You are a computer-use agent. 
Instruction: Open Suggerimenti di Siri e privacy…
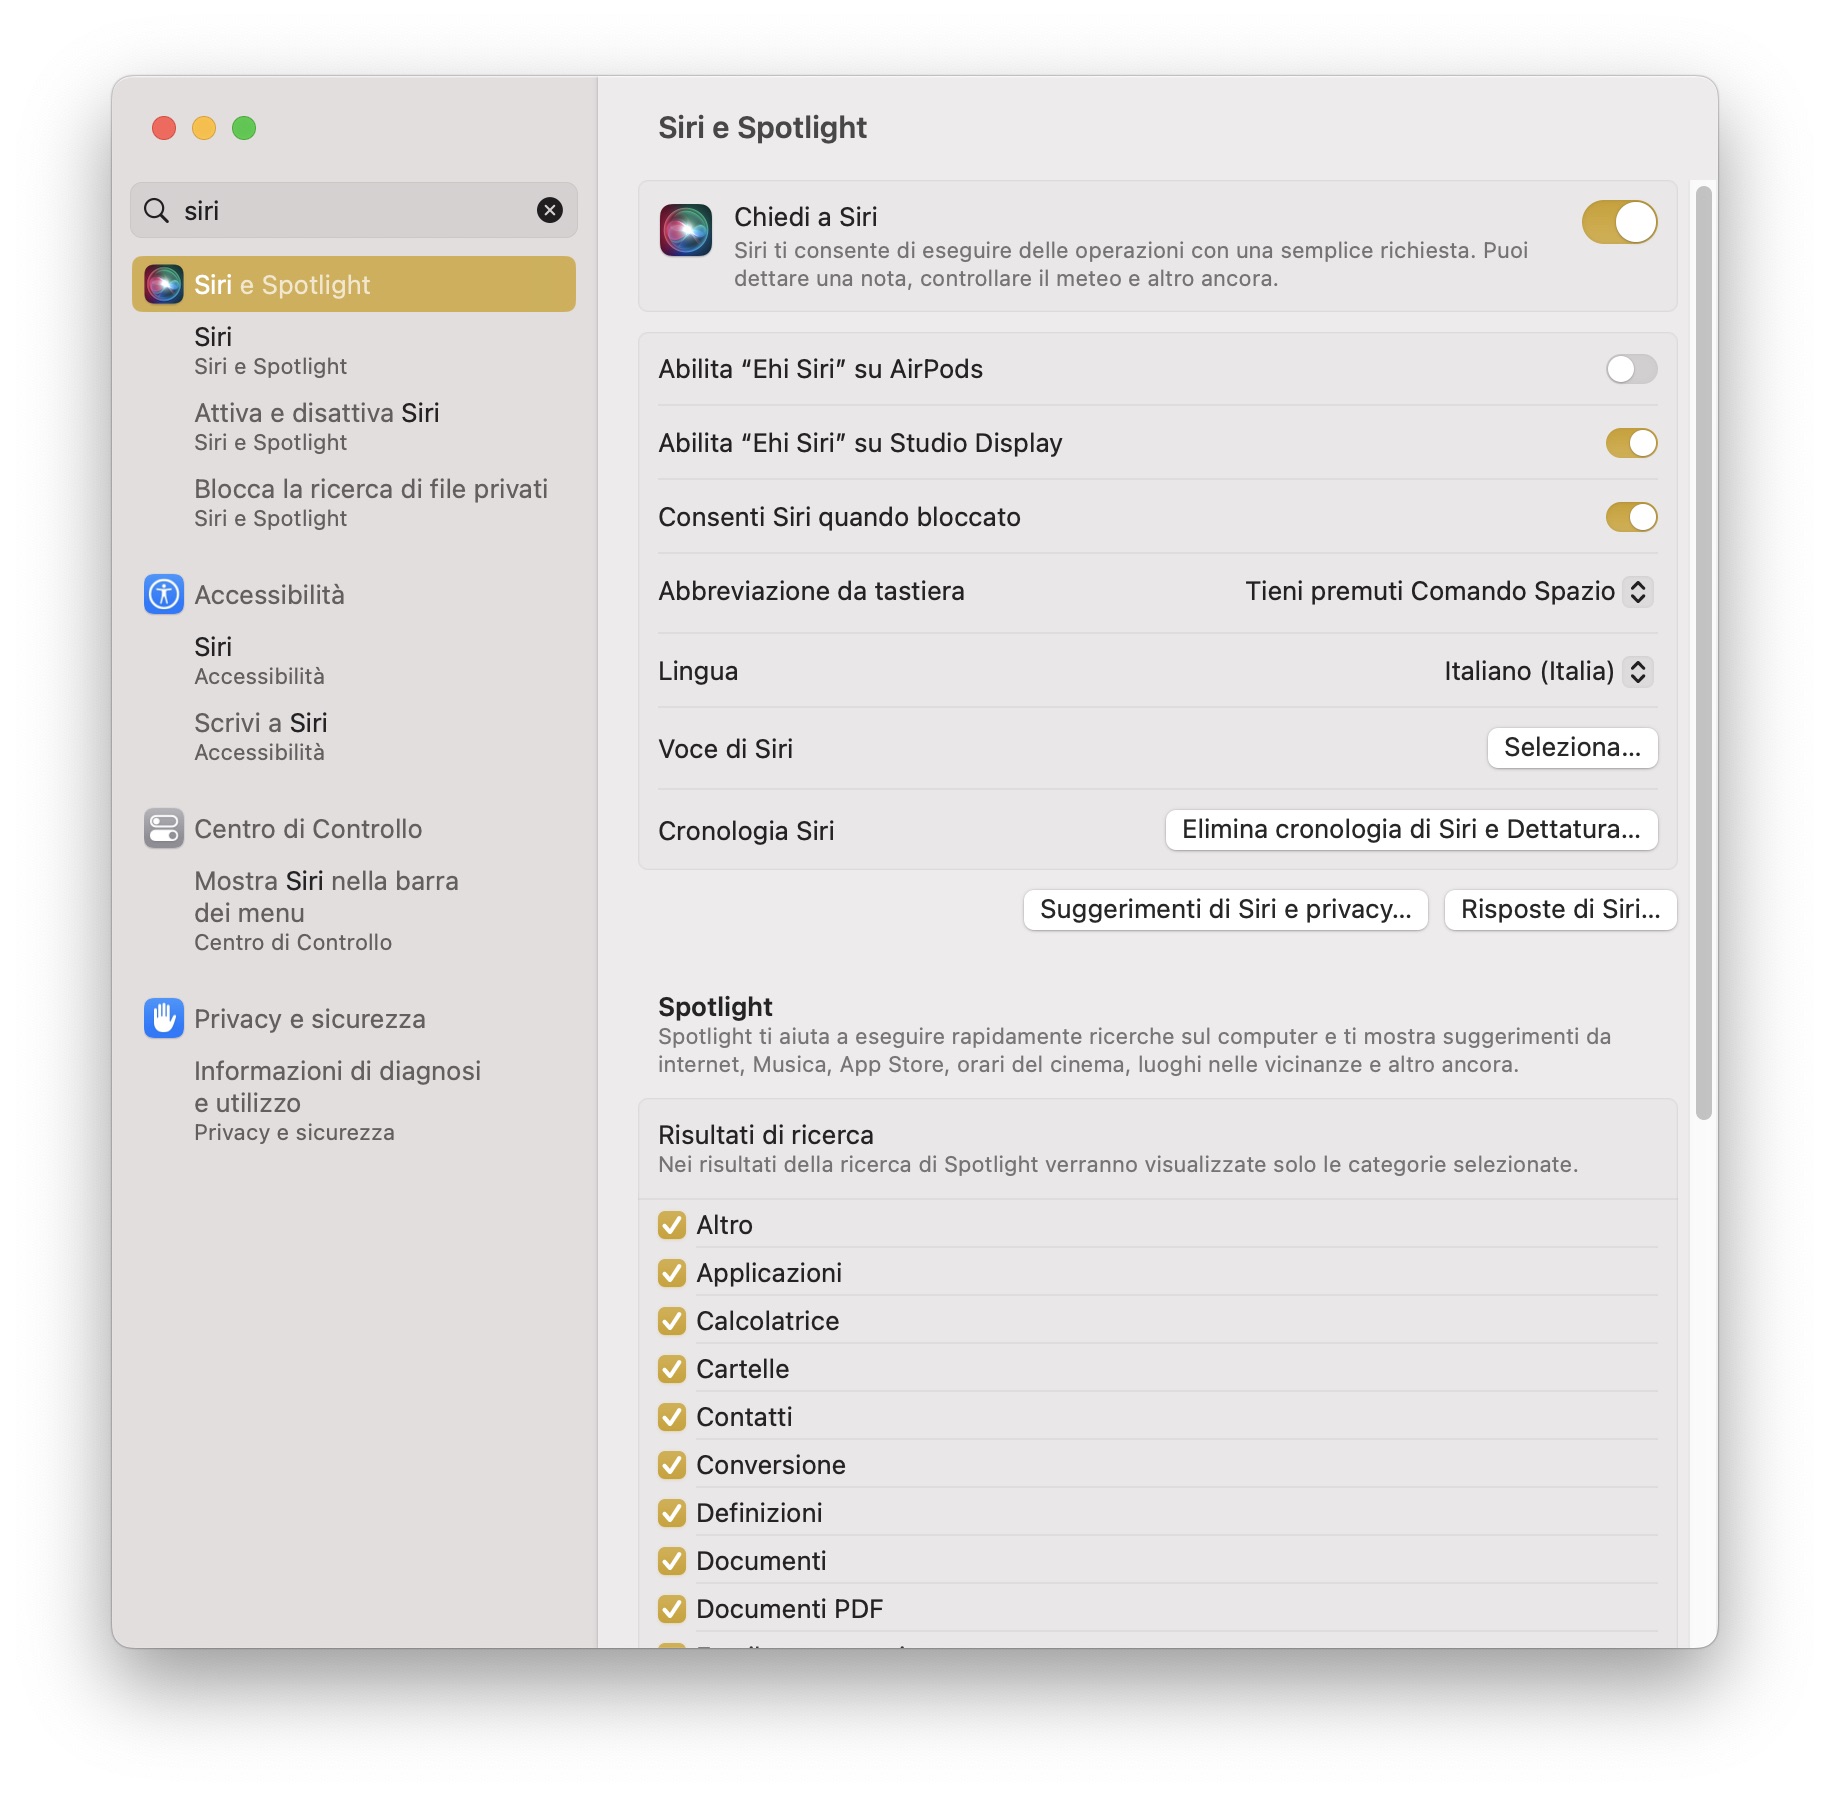1225,910
